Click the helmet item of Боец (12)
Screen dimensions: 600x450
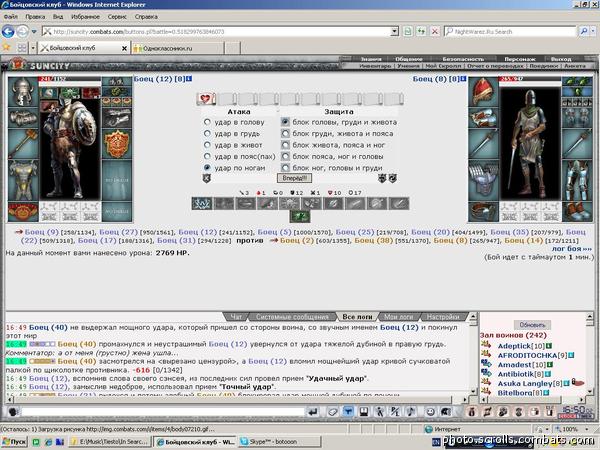click(23, 91)
